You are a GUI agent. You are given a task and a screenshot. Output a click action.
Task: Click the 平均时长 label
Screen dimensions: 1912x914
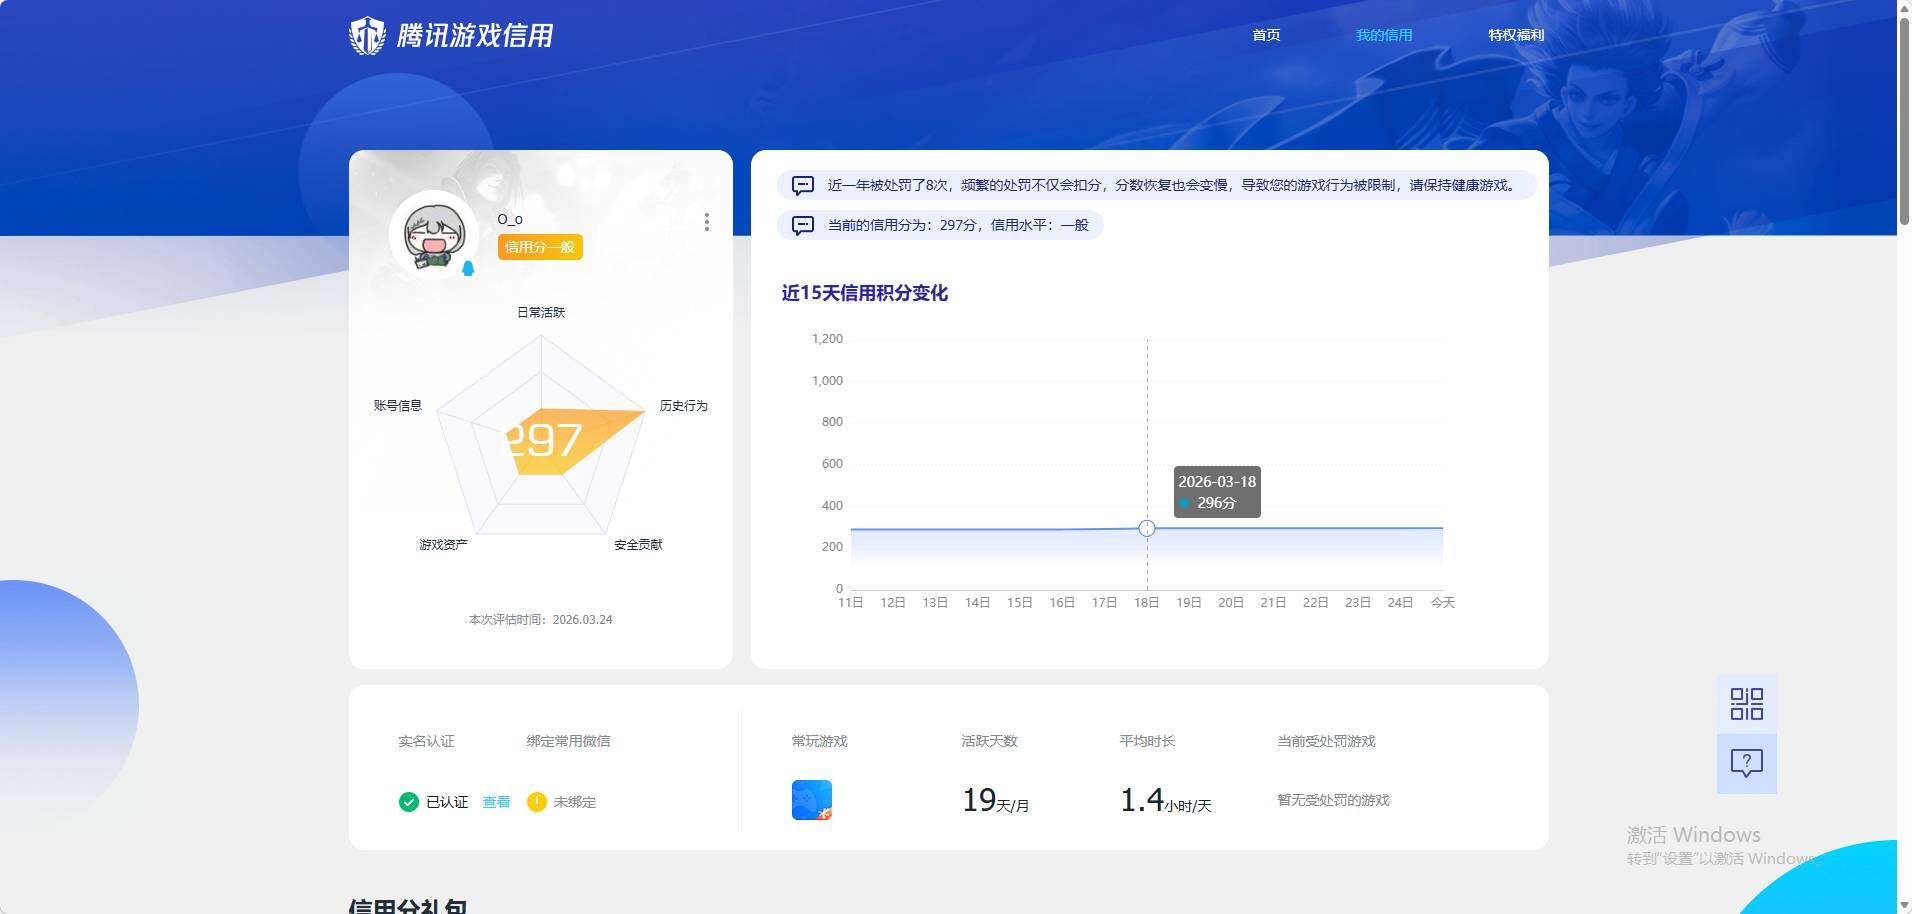[1147, 741]
